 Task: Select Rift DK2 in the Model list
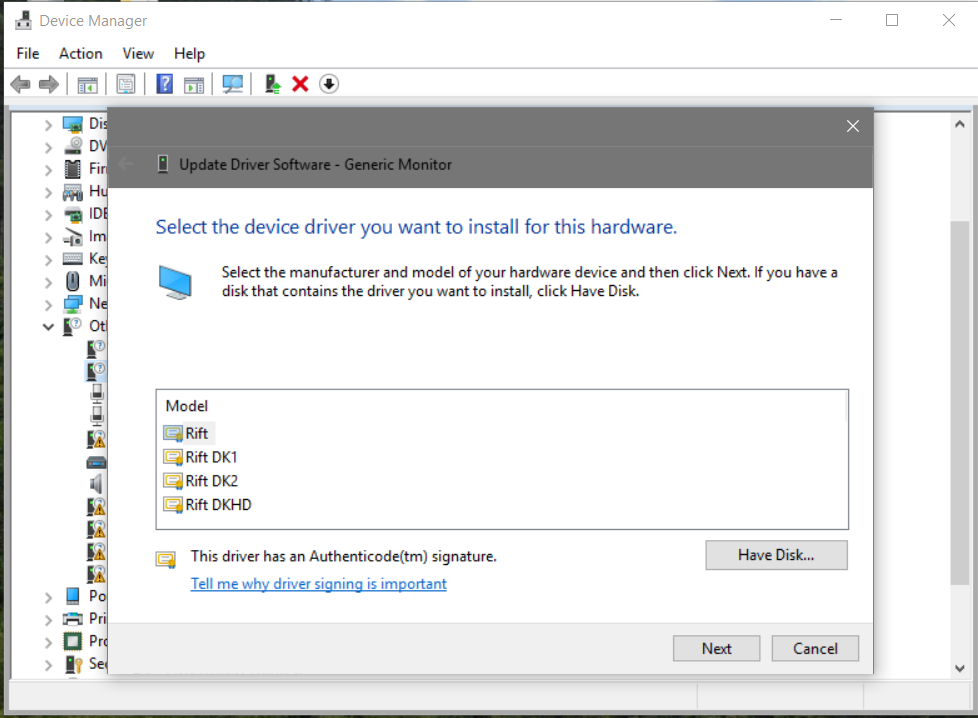(x=211, y=481)
